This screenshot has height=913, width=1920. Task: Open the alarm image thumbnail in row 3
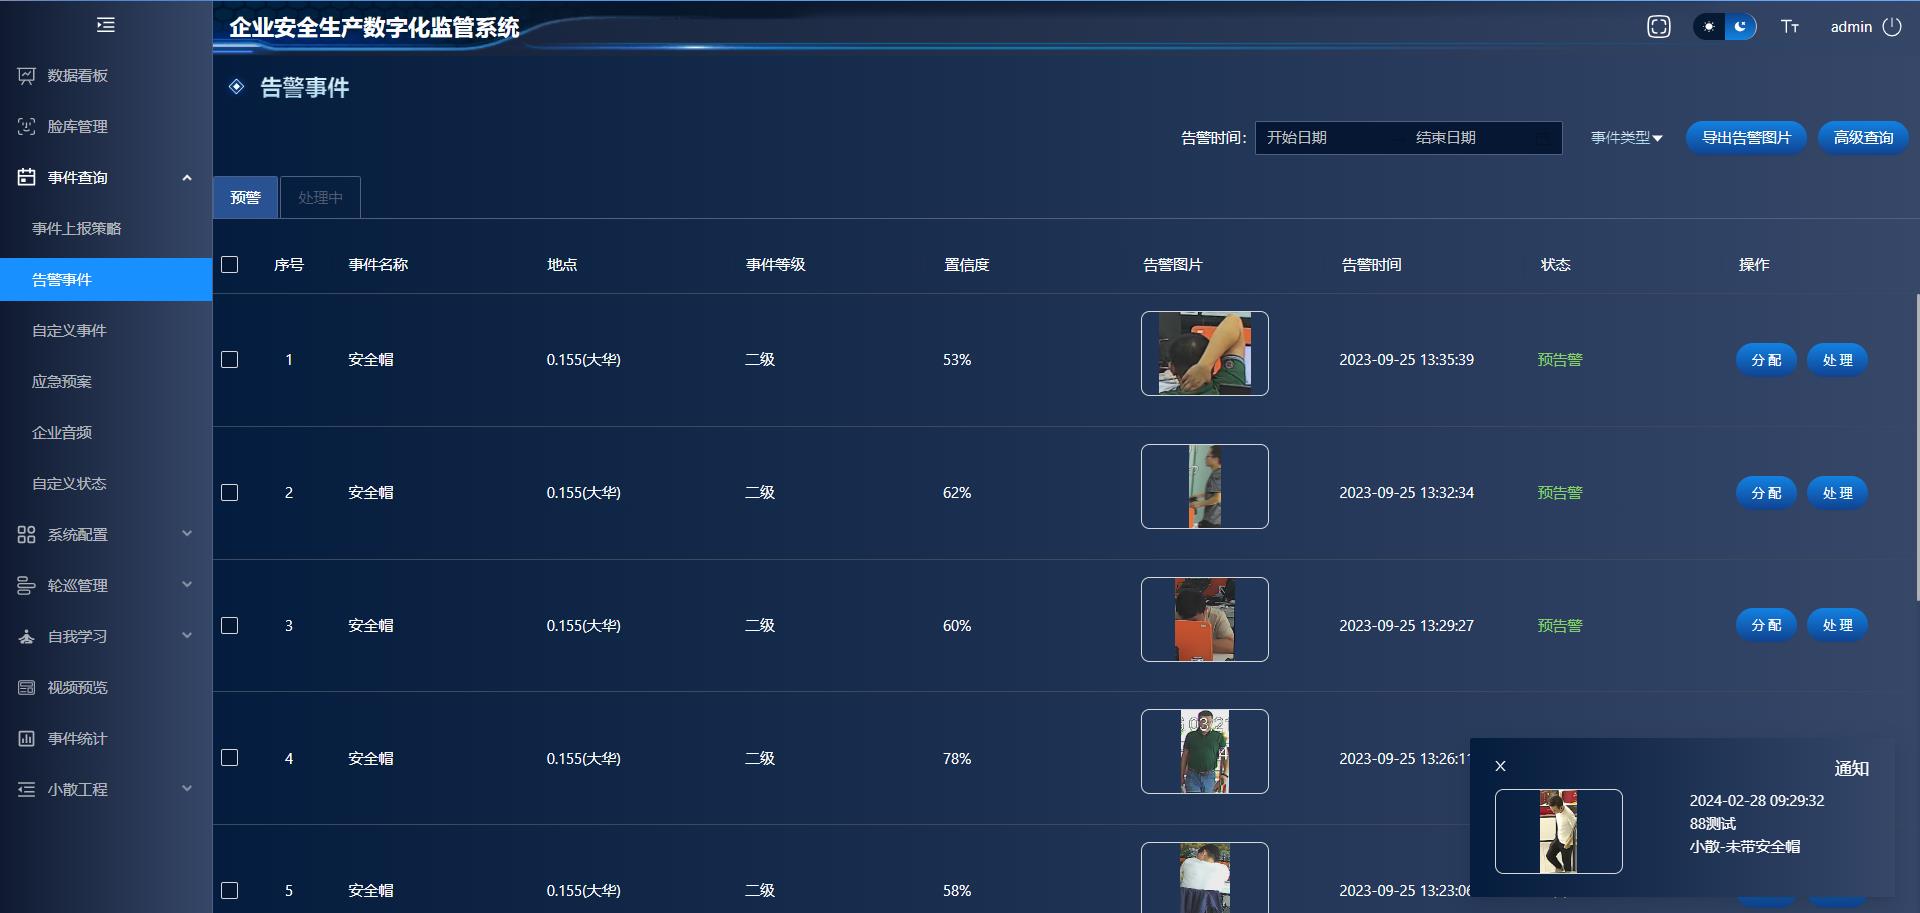pos(1205,620)
